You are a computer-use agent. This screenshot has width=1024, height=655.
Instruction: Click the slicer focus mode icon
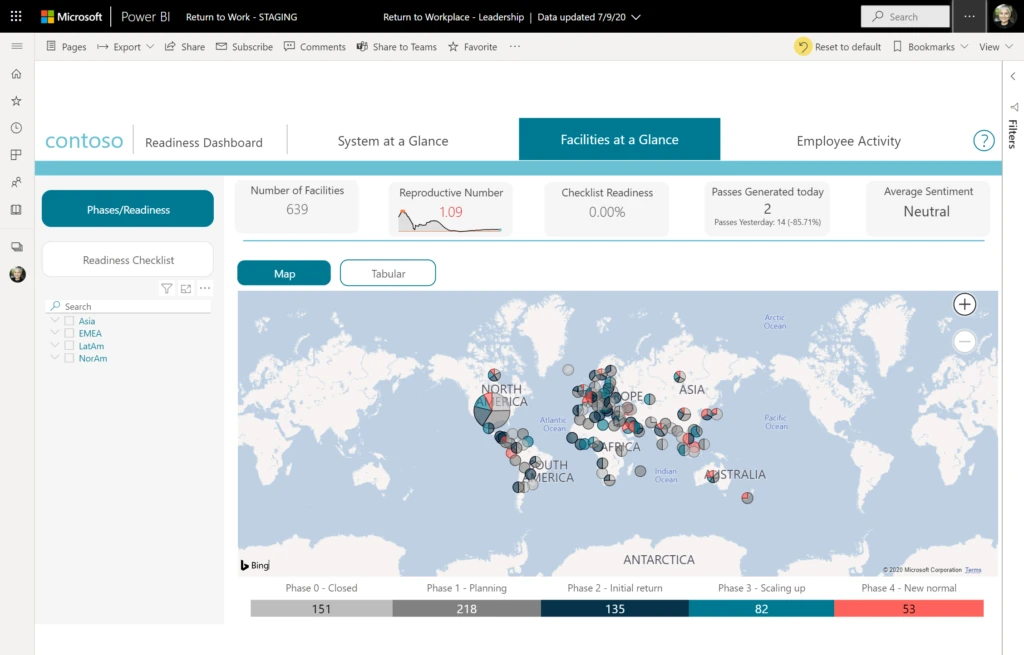click(x=186, y=289)
